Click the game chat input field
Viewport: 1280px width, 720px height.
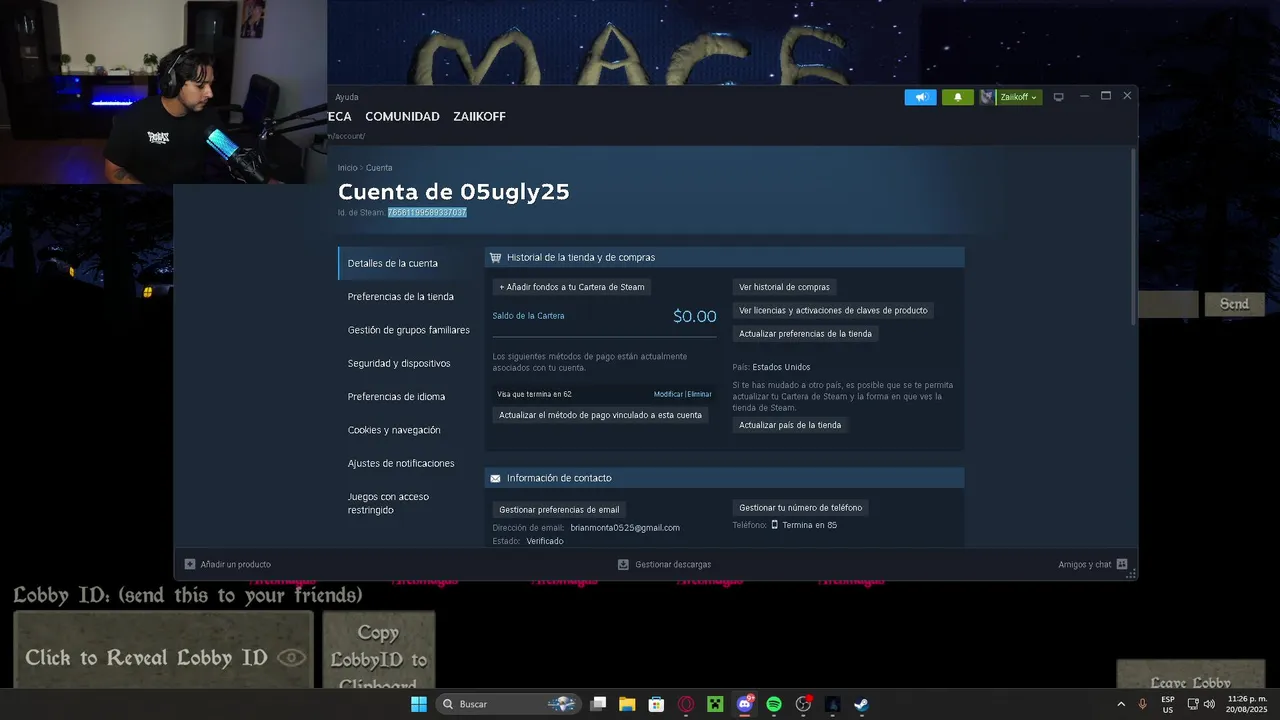(1168, 304)
